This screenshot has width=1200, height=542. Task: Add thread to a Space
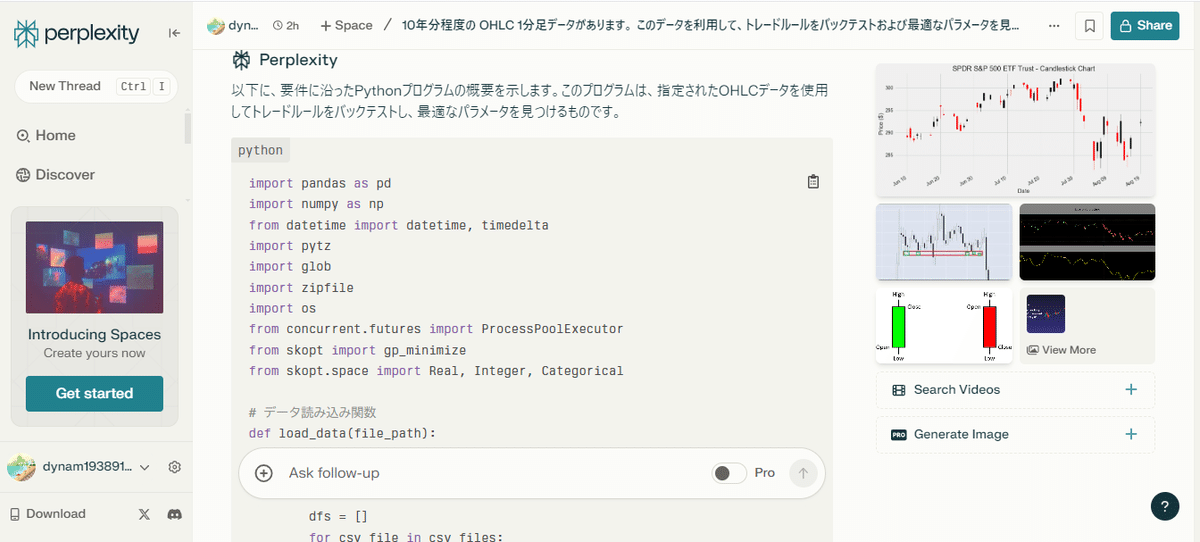pos(346,26)
